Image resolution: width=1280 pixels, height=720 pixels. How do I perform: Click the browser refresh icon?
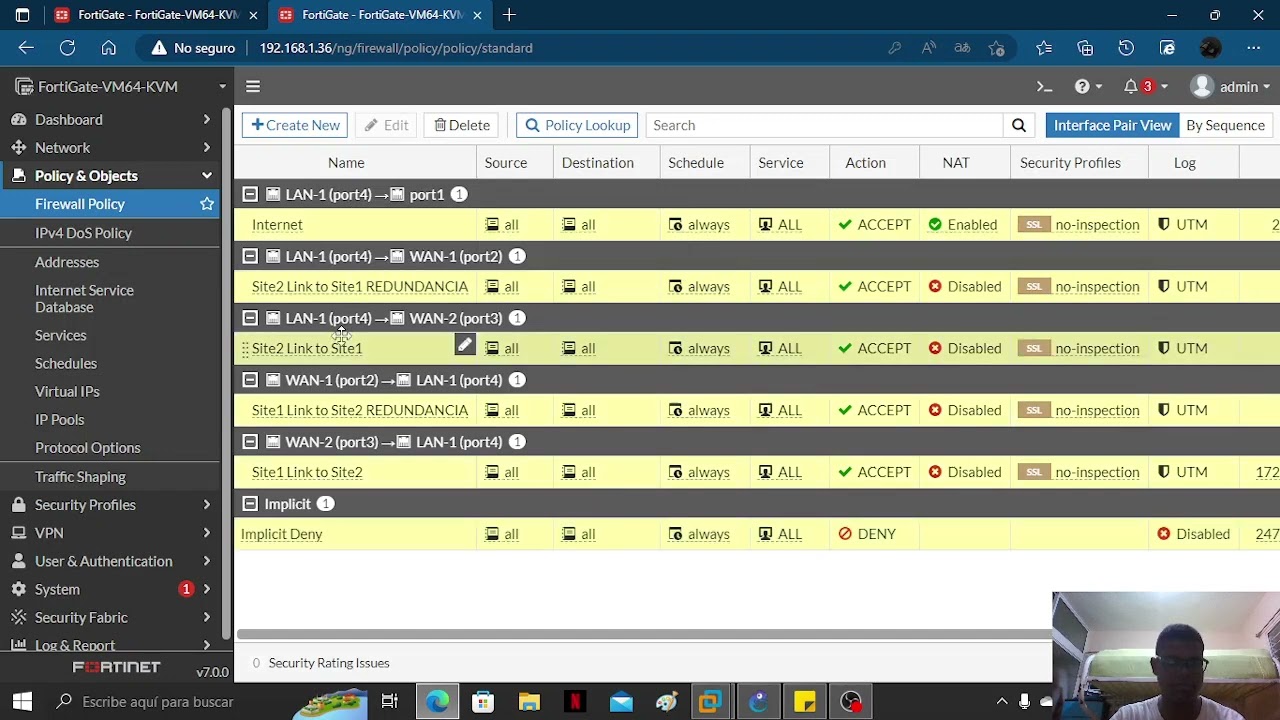67,48
